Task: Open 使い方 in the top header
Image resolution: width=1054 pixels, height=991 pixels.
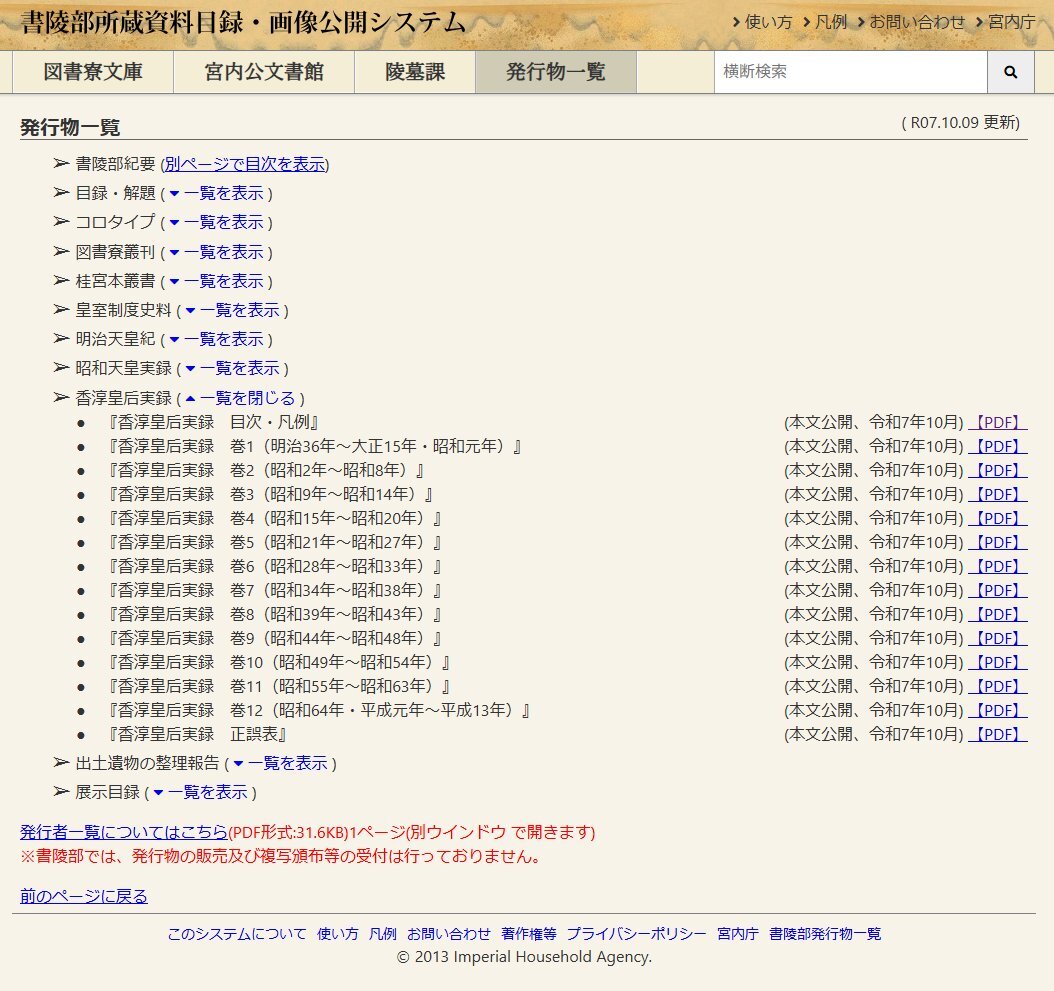Action: tap(762, 22)
